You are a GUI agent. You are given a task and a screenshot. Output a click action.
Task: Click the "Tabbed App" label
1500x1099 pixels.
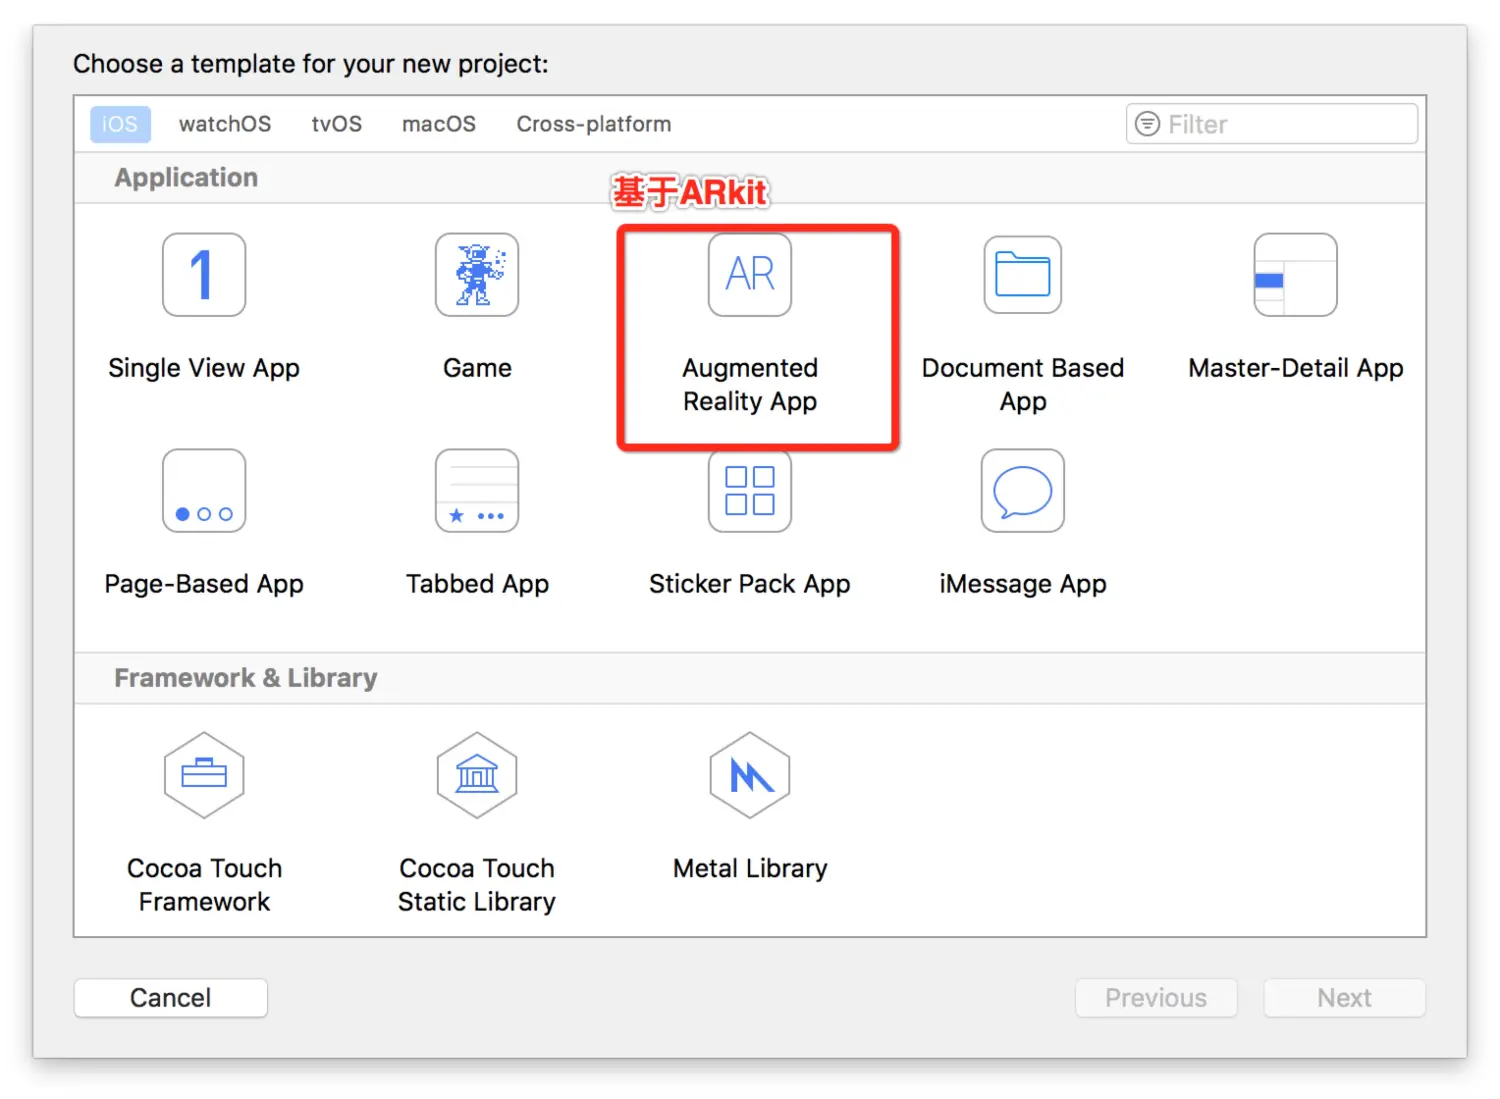pyautogui.click(x=477, y=584)
